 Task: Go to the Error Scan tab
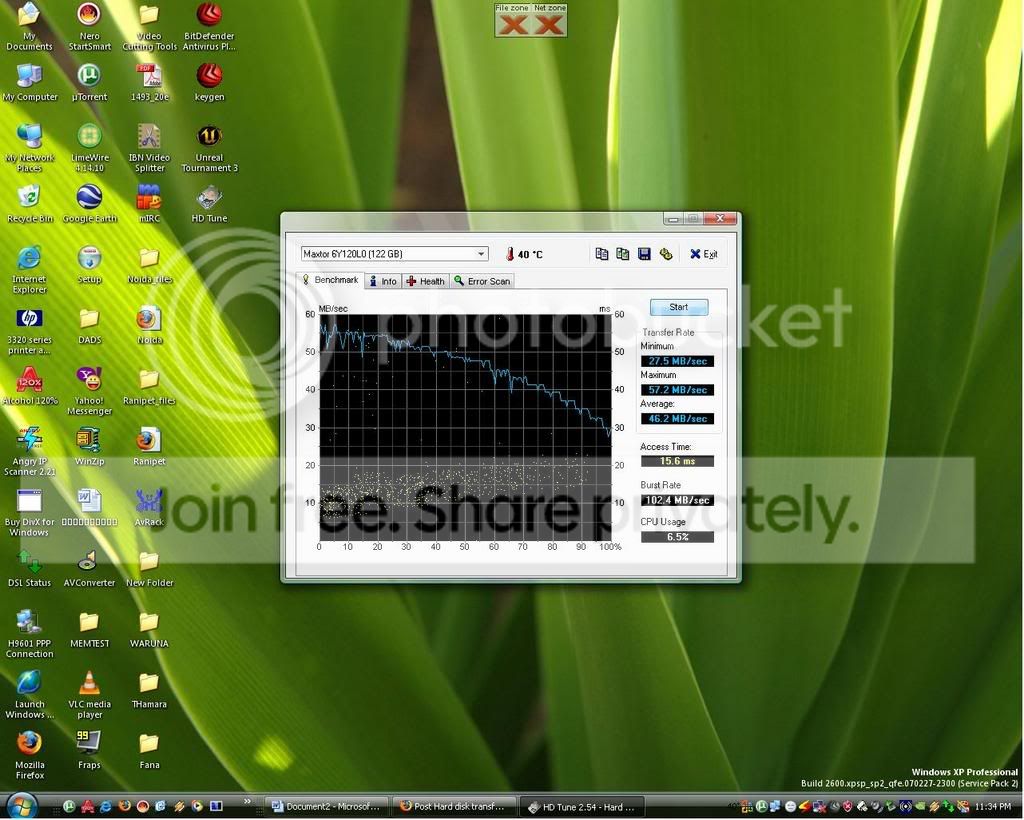coord(483,281)
